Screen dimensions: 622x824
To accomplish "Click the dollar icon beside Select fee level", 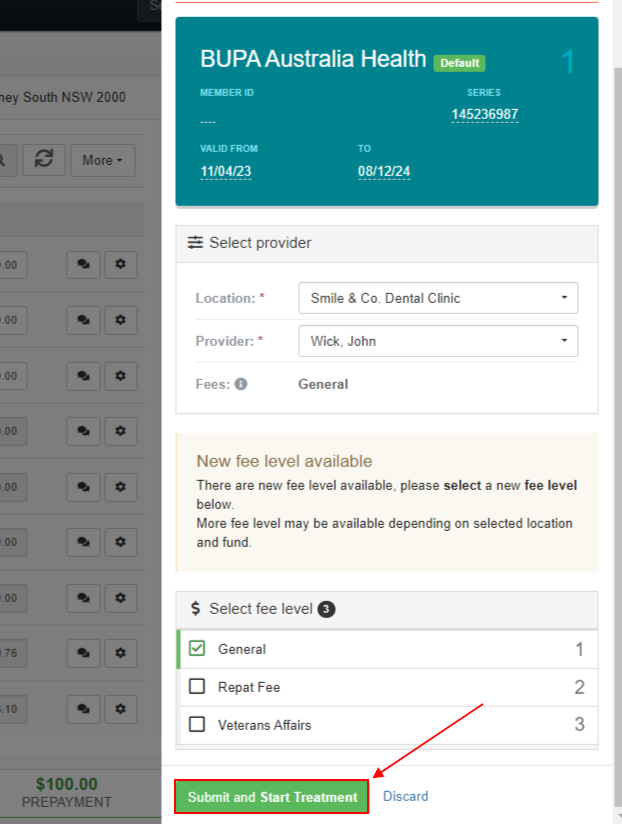I will (195, 609).
